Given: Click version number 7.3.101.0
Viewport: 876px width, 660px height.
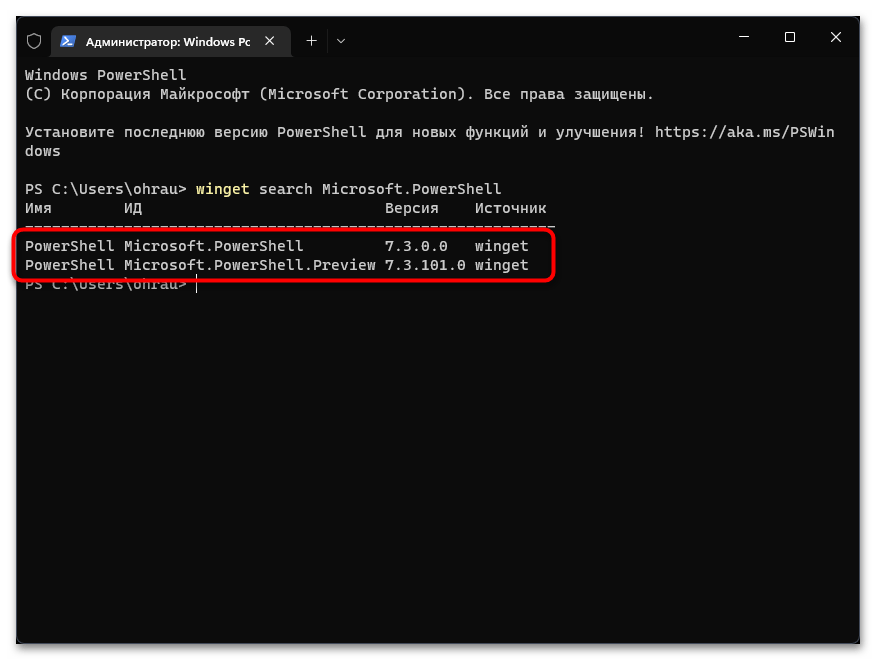Looking at the screenshot, I should point(425,265).
